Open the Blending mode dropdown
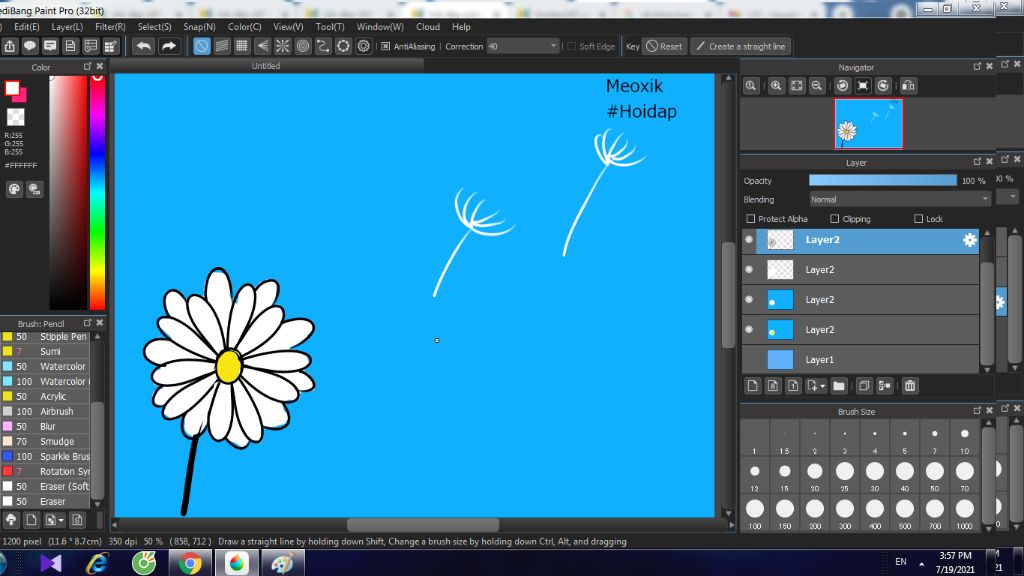 tap(901, 200)
